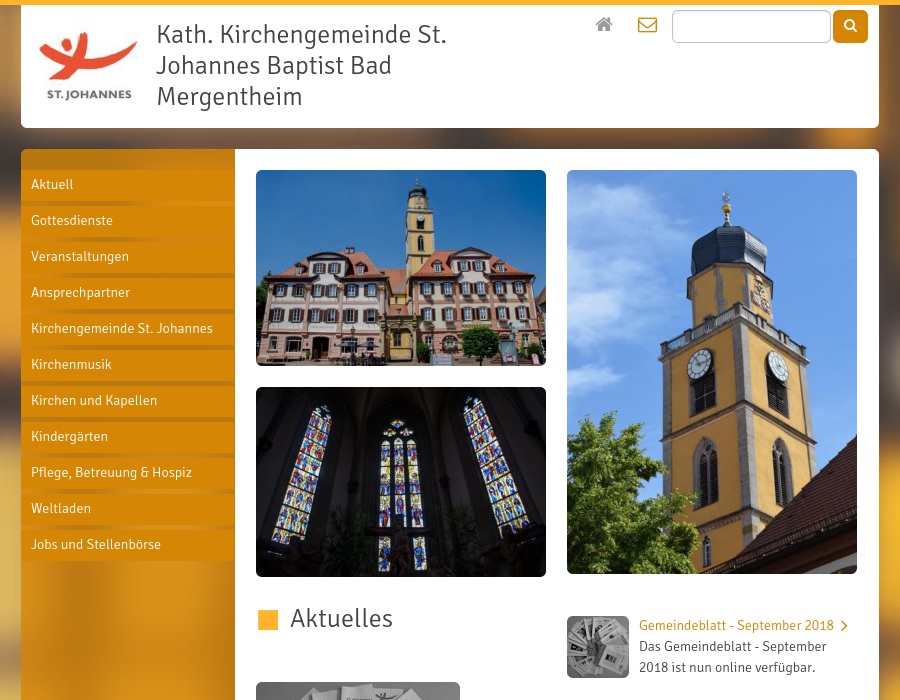Viewport: 900px width, 700px height.
Task: Click the church tower photo
Action: tap(712, 371)
